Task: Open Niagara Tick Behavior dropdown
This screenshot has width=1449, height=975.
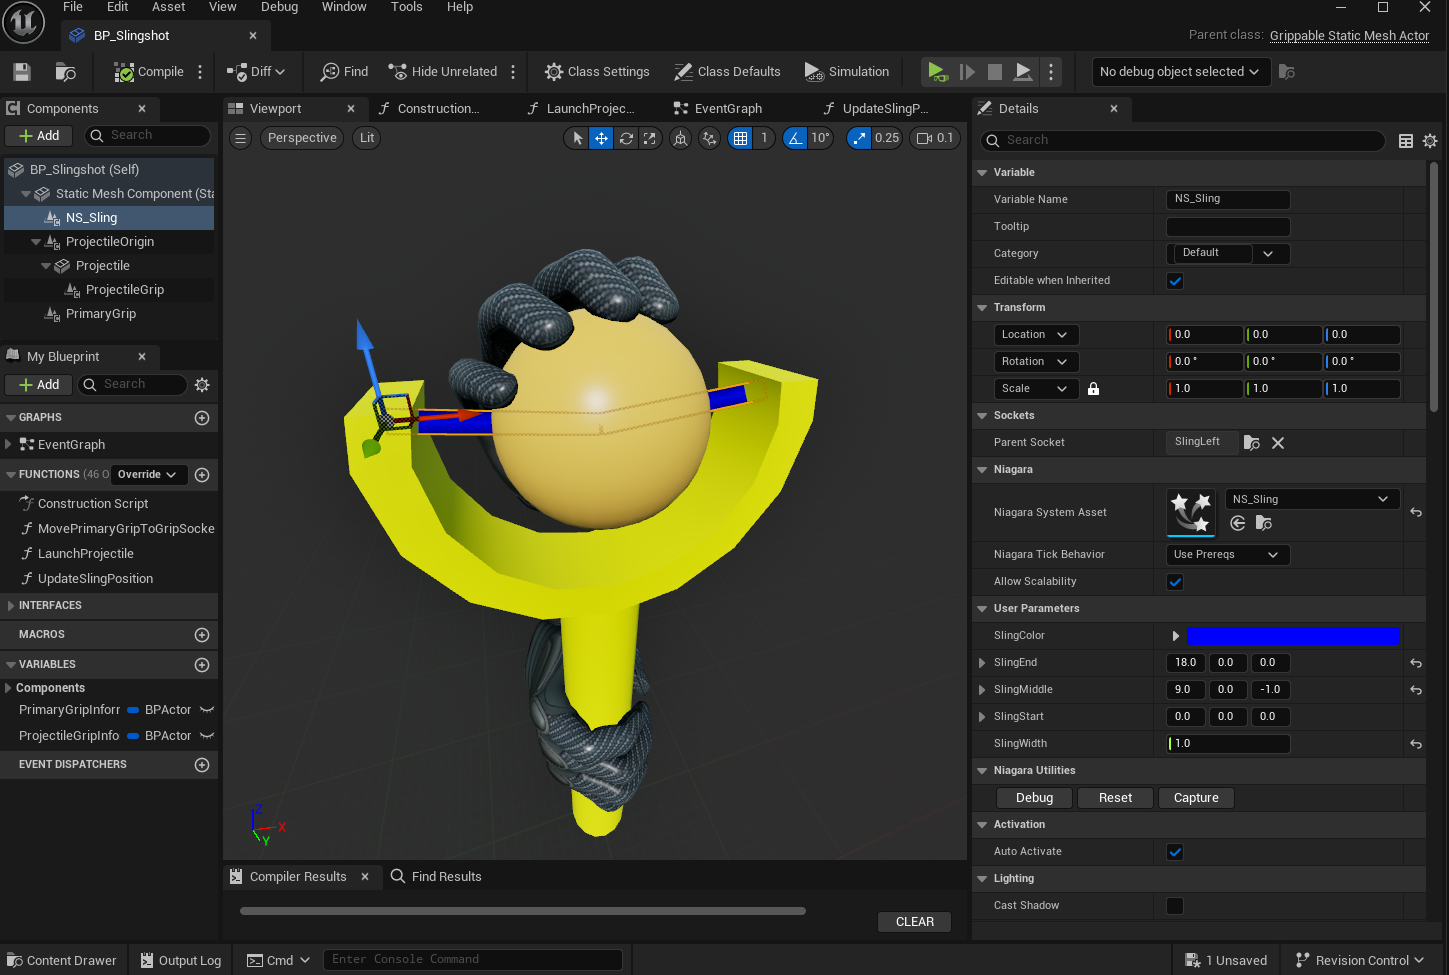Action: click(x=1227, y=555)
